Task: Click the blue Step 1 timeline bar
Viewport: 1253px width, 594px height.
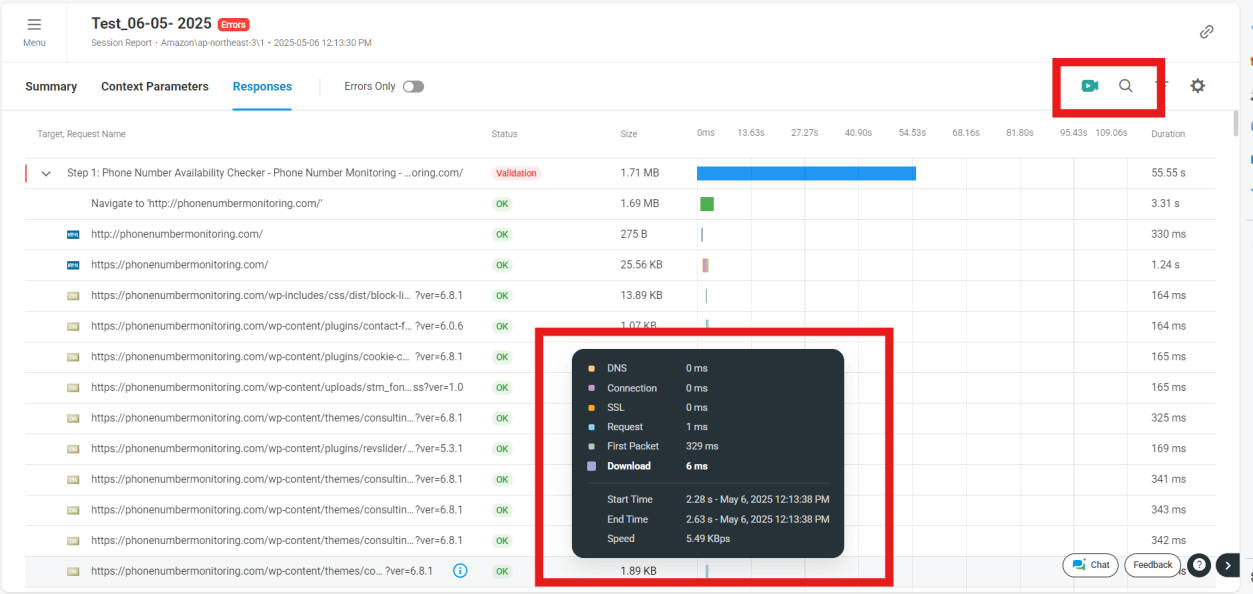Action: pos(806,173)
